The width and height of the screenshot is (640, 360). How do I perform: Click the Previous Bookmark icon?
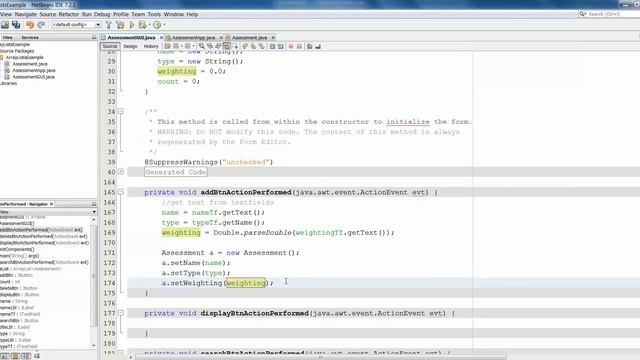[x=245, y=46]
